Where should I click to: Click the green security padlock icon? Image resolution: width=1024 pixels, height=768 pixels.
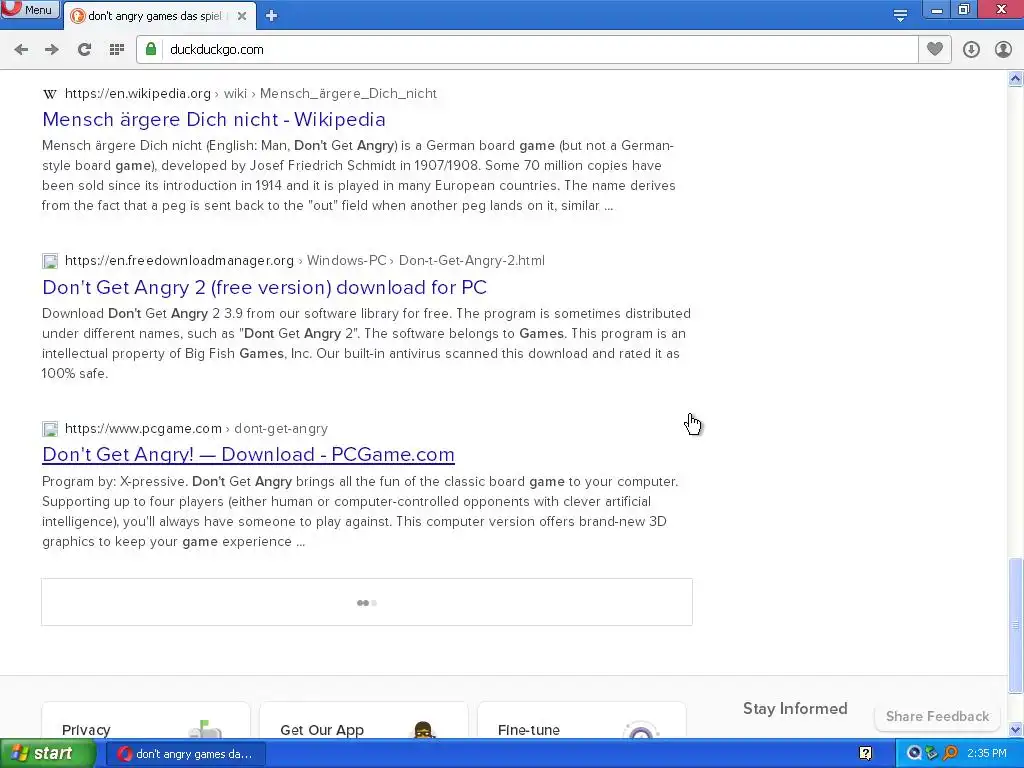click(x=151, y=50)
